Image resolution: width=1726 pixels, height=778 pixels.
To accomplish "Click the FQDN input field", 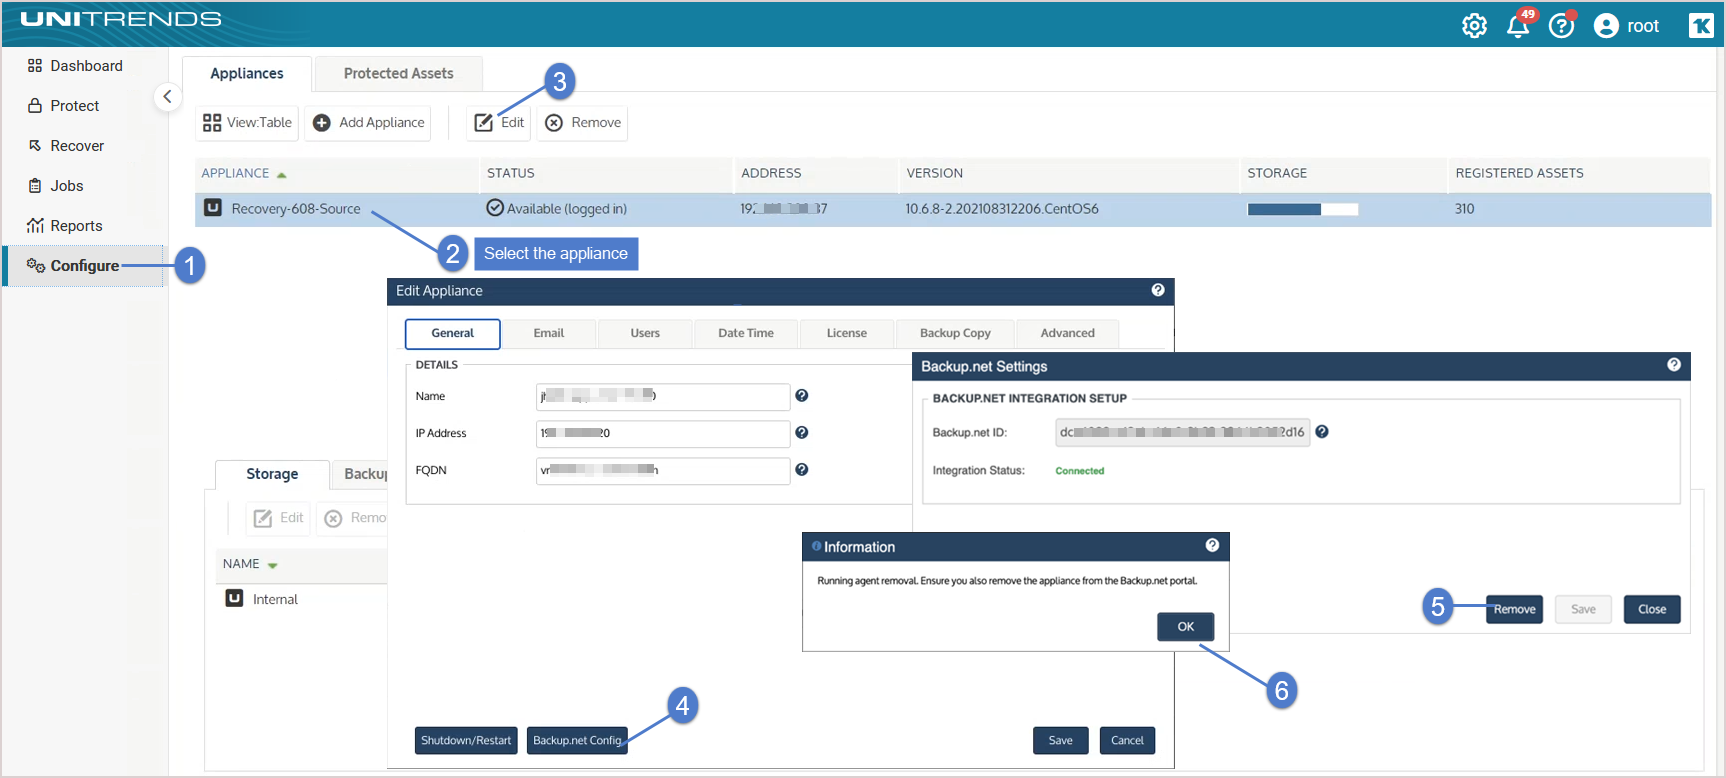I will (663, 471).
